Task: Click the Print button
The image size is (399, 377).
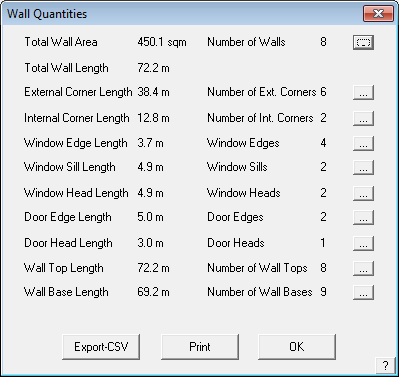Action: [200, 347]
